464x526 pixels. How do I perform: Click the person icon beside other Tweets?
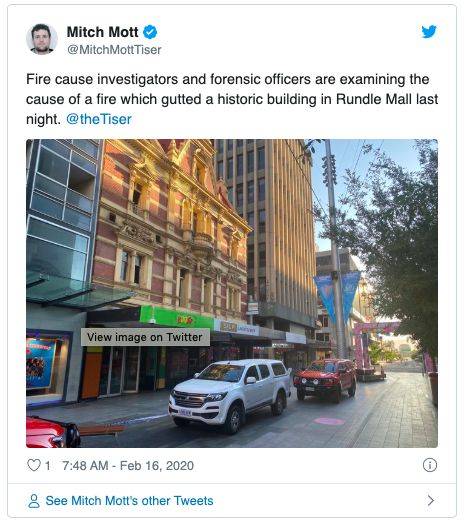click(x=34, y=501)
